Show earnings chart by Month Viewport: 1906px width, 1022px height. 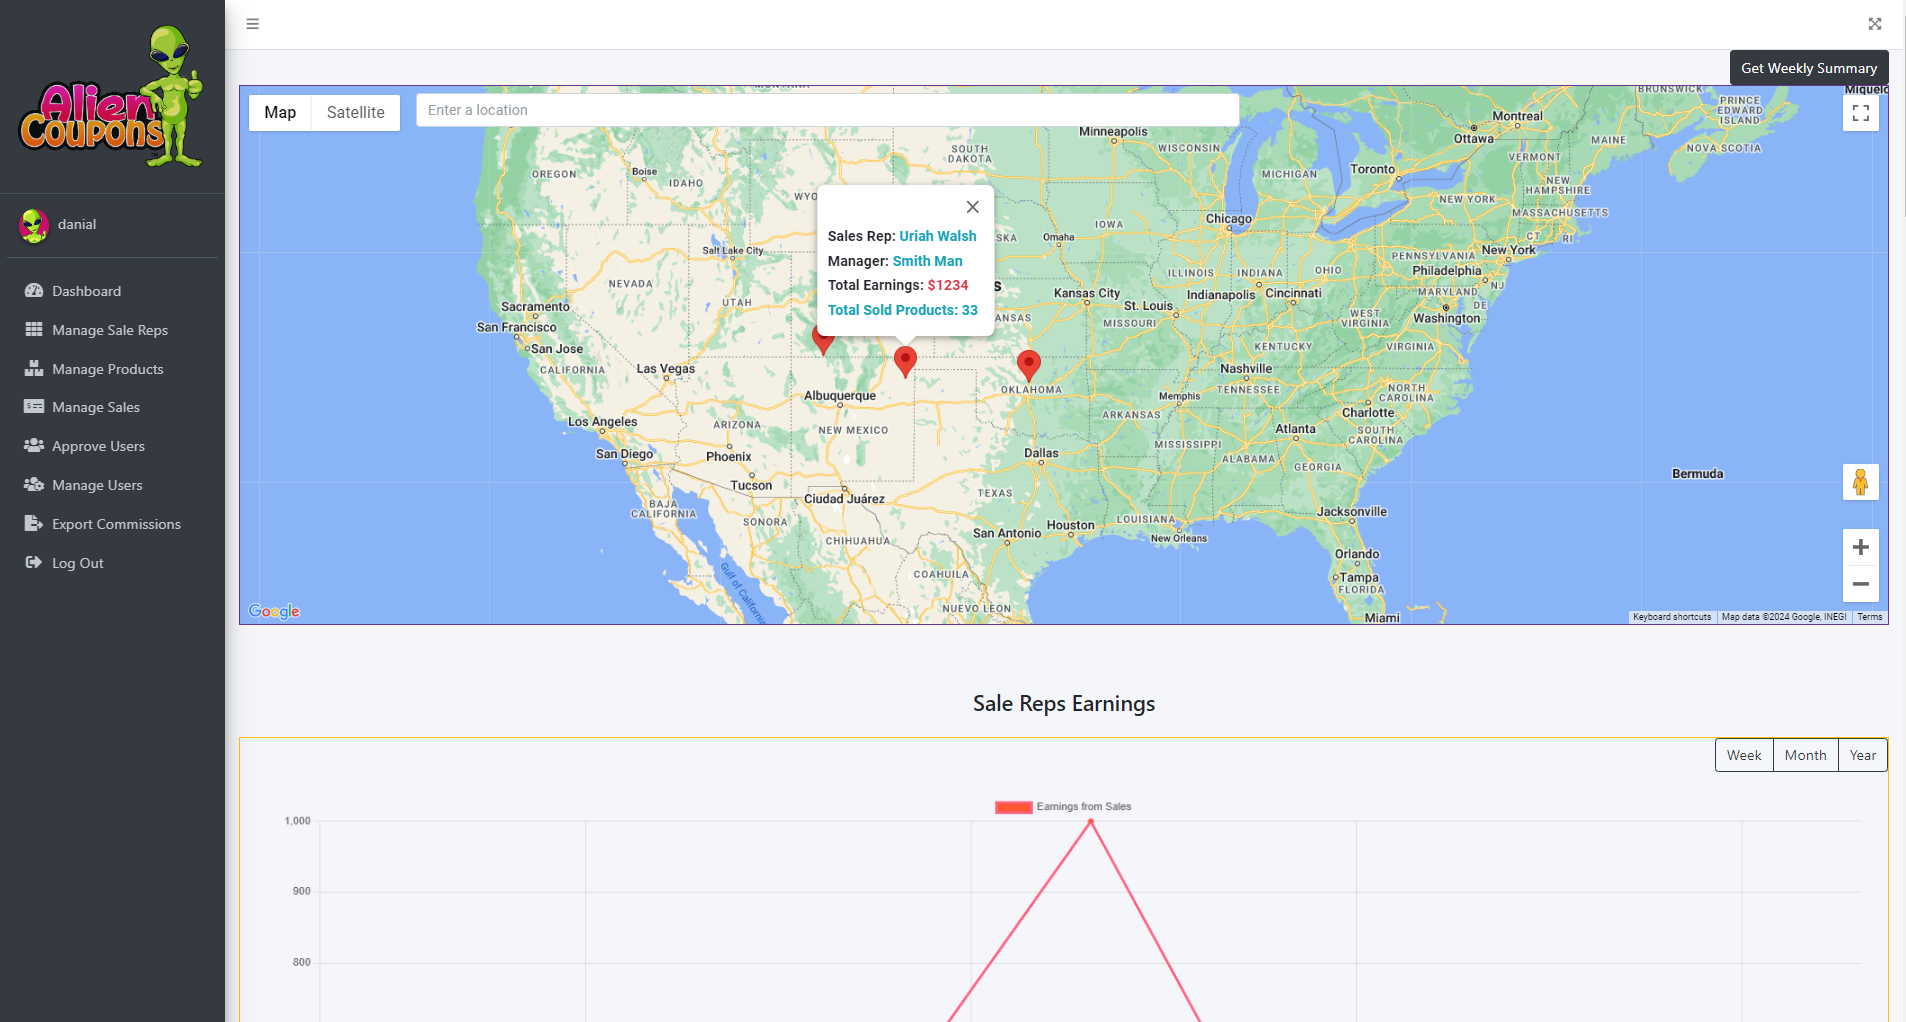click(1805, 755)
